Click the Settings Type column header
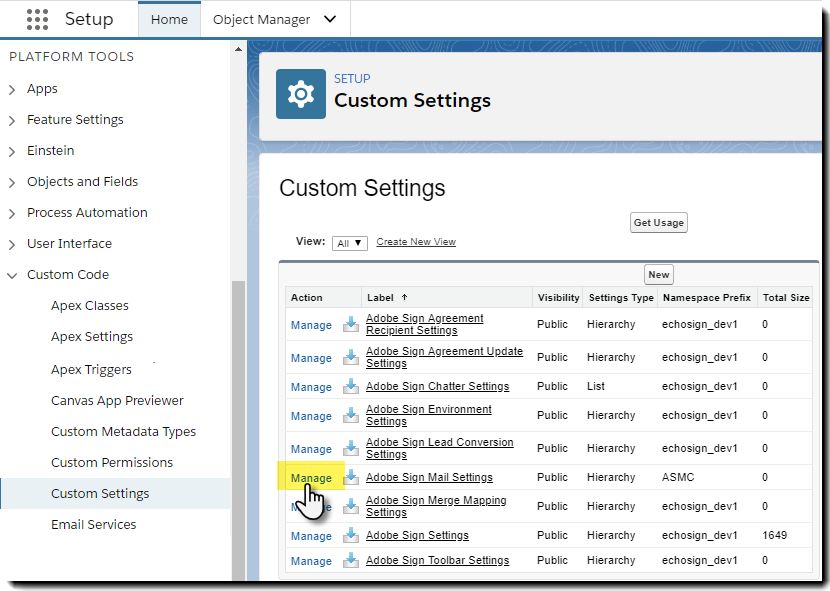Viewport: 830px width, 591px height. pos(621,298)
